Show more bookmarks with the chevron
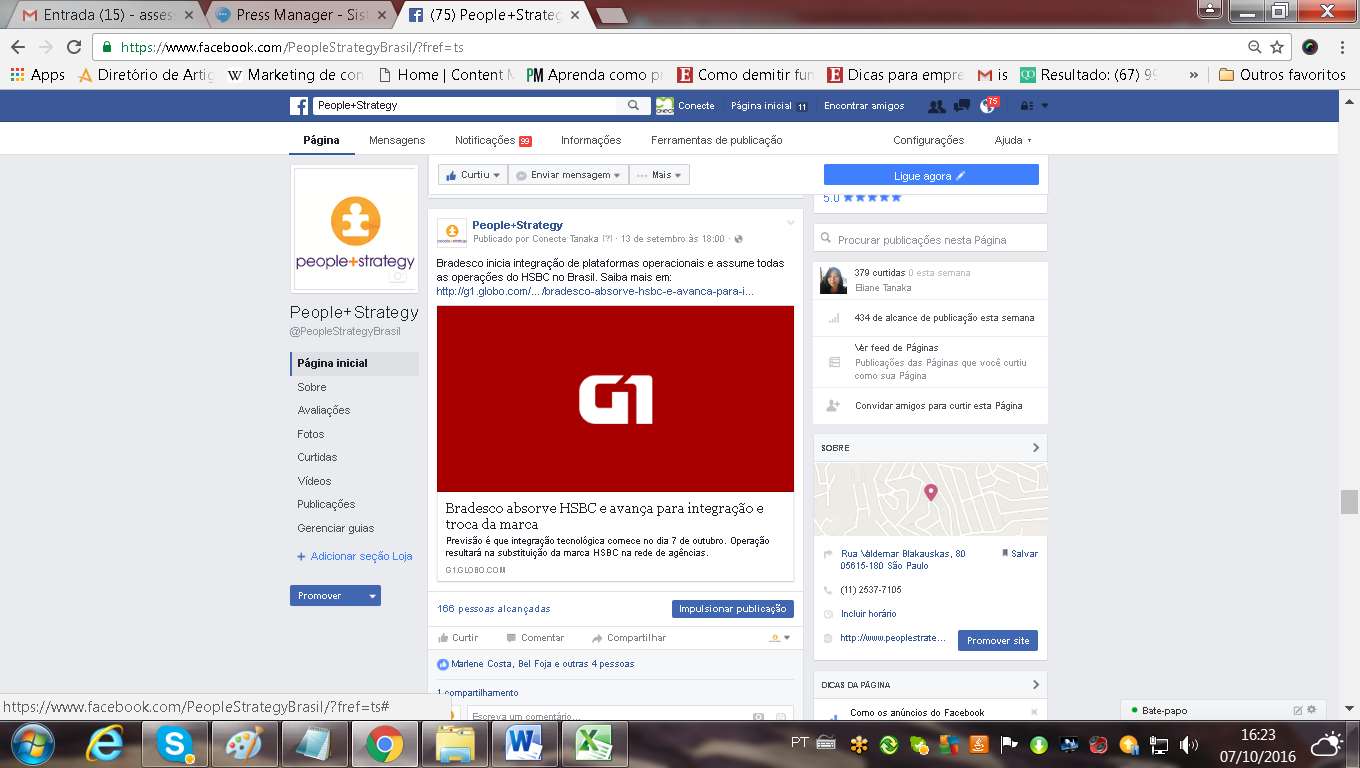 (x=1193, y=75)
